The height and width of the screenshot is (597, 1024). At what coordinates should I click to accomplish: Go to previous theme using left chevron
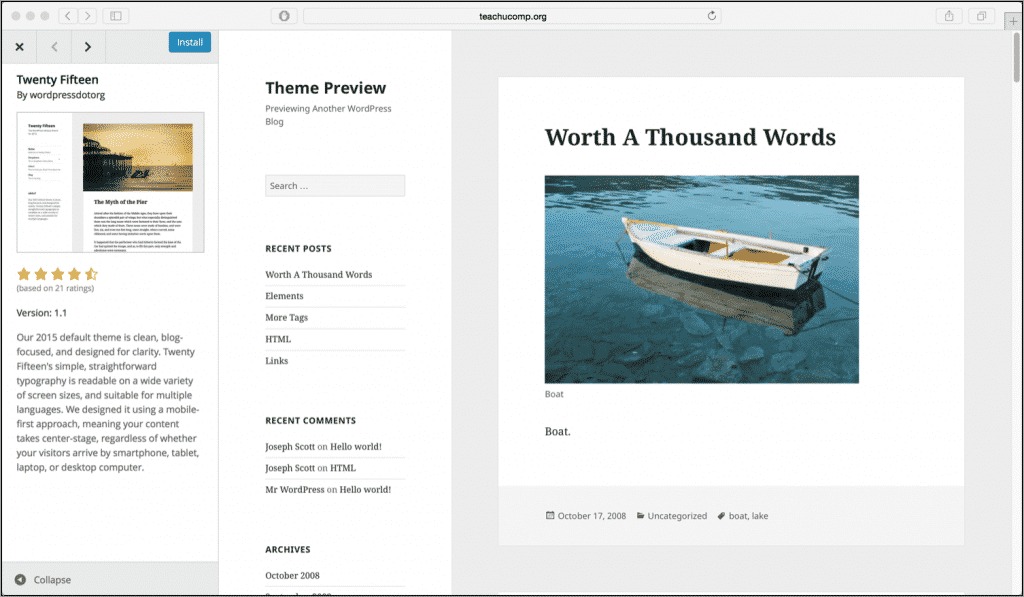click(54, 47)
